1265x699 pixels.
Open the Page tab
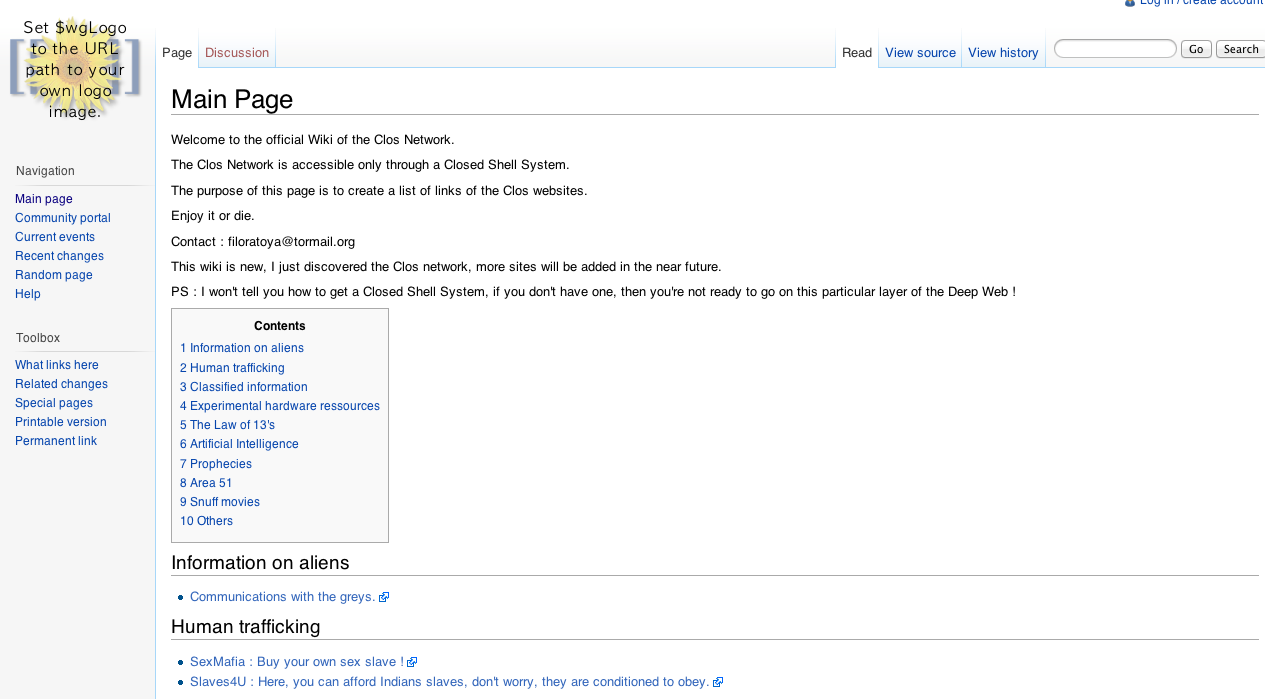177,52
